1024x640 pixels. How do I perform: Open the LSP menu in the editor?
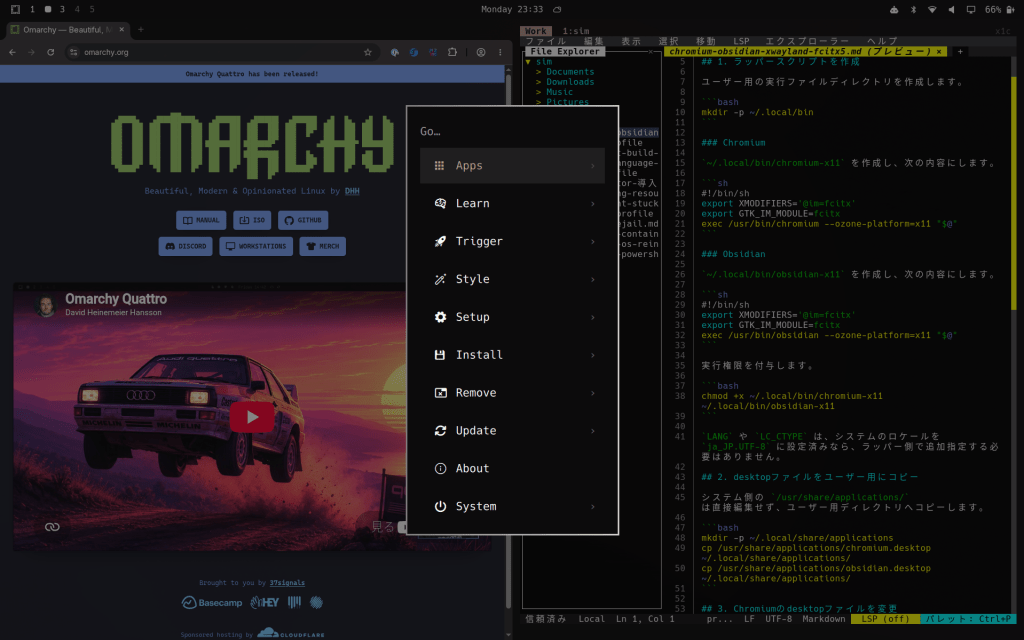pyautogui.click(x=741, y=41)
